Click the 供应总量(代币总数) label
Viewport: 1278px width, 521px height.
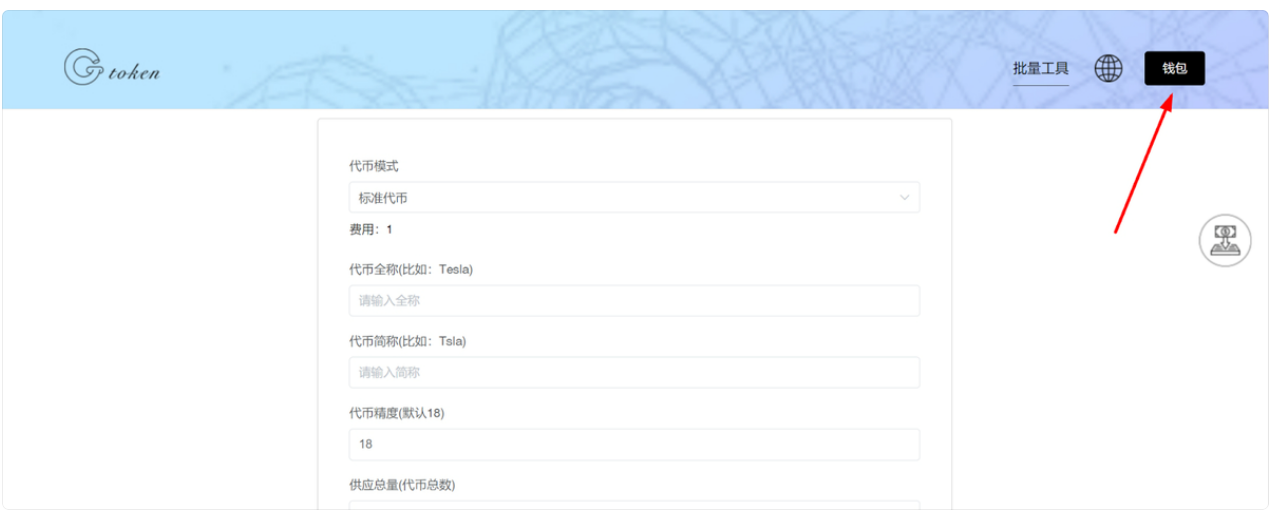pyautogui.click(x=402, y=485)
